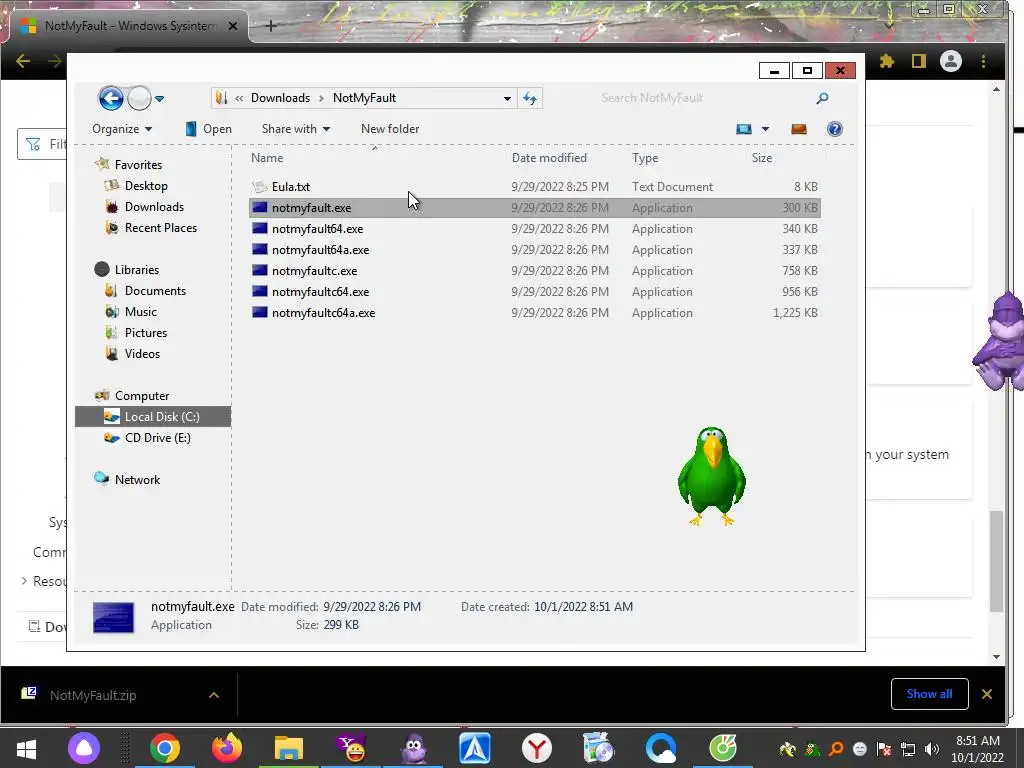Viewport: 1024px width, 768px height.
Task: Select the notmyfault64.exe file icon
Action: (x=260, y=229)
